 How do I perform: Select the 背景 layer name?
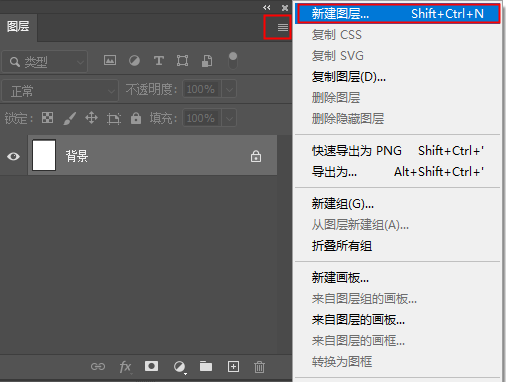(x=77, y=156)
